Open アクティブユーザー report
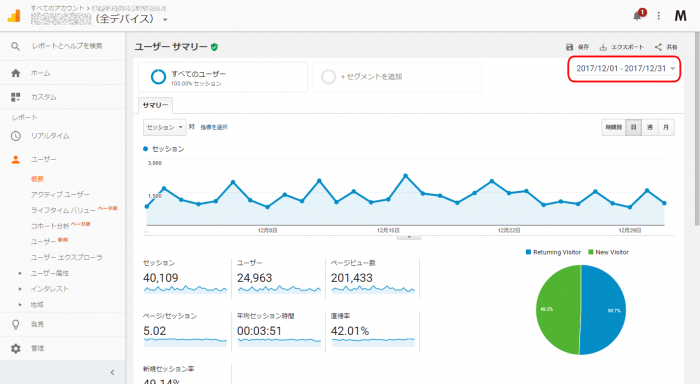Viewport: 700px width, 384px height. pos(60,194)
